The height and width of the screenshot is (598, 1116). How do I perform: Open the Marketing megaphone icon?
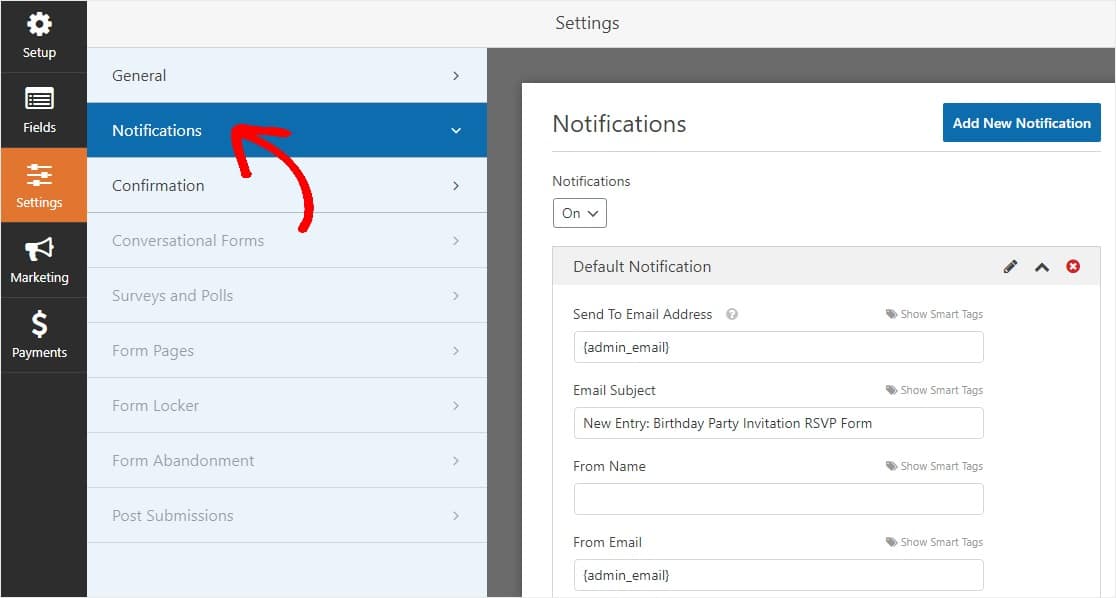pyautogui.click(x=39, y=249)
